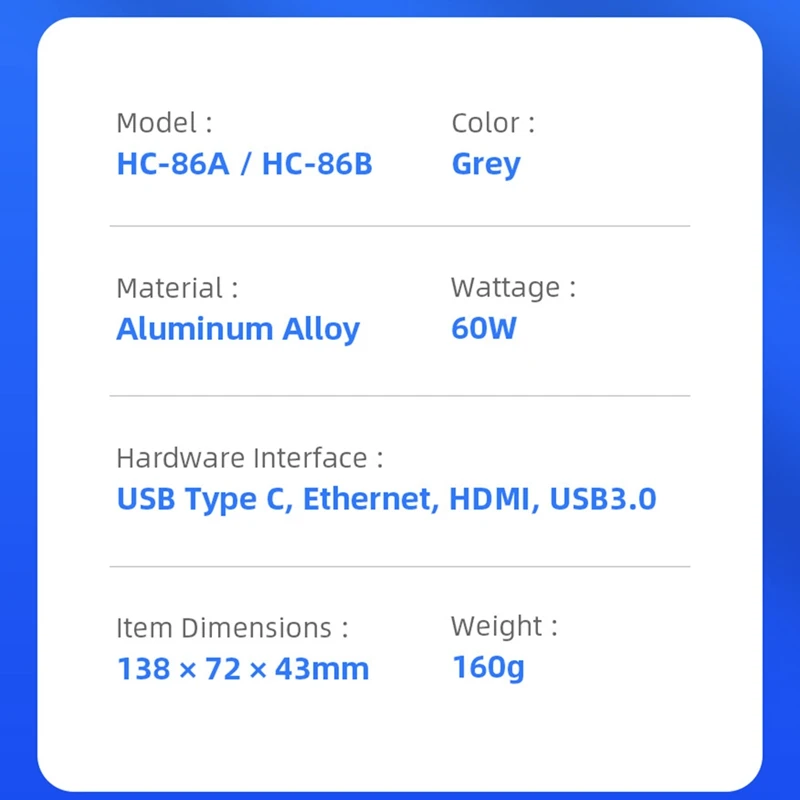Select the 60W wattage value
The image size is (800, 800).
[484, 328]
